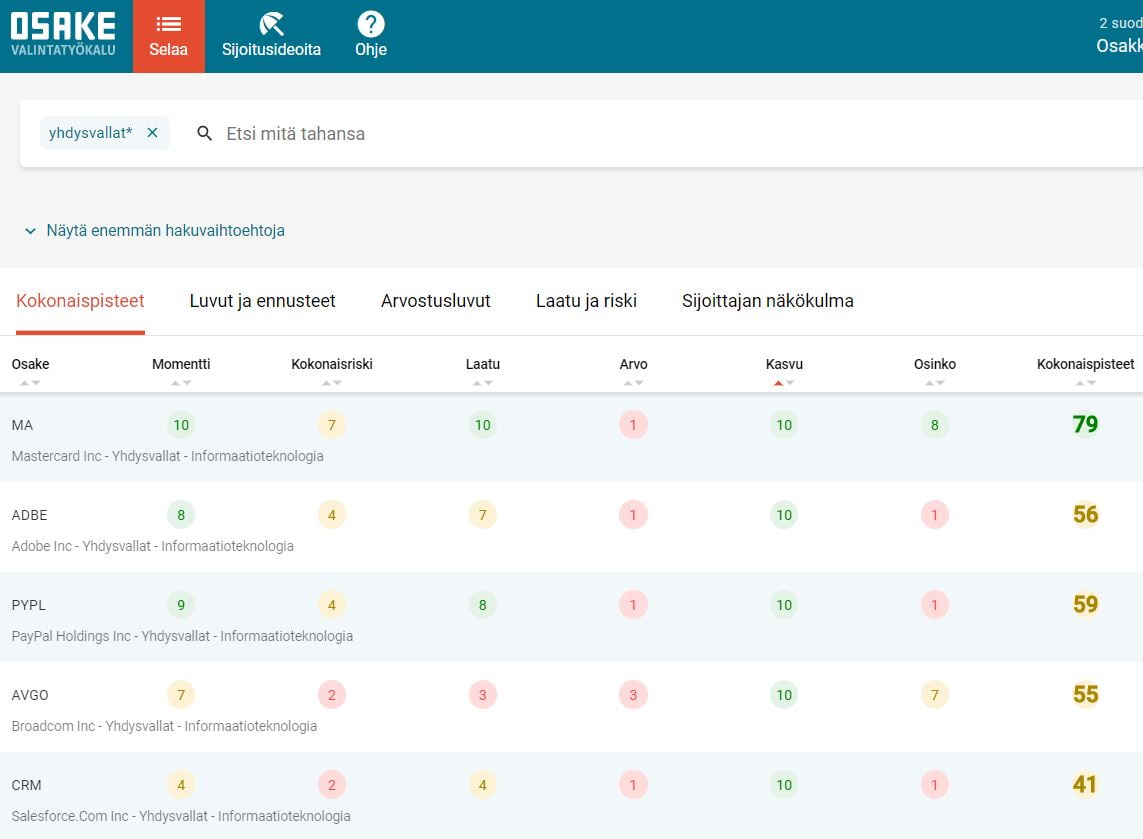
Task: Click CRM's Momentti score badge 4
Action: [x=181, y=785]
